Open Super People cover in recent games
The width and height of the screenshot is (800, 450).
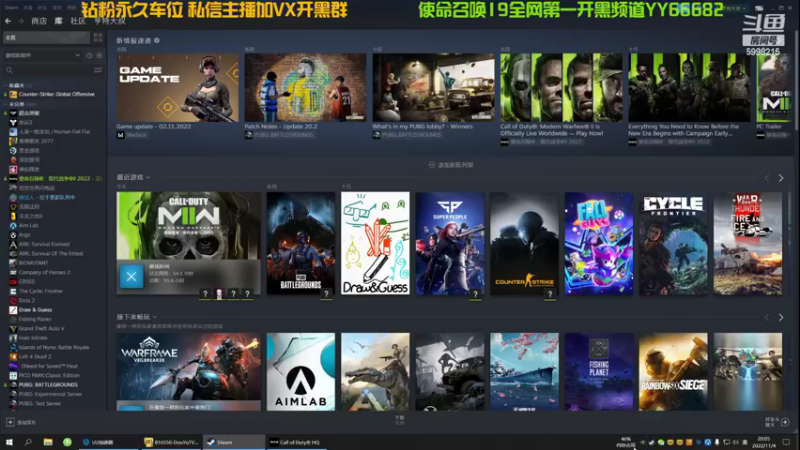point(449,243)
